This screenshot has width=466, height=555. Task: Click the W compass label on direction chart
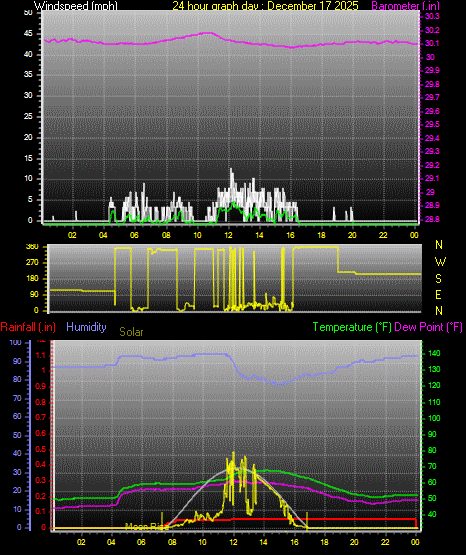440,262
